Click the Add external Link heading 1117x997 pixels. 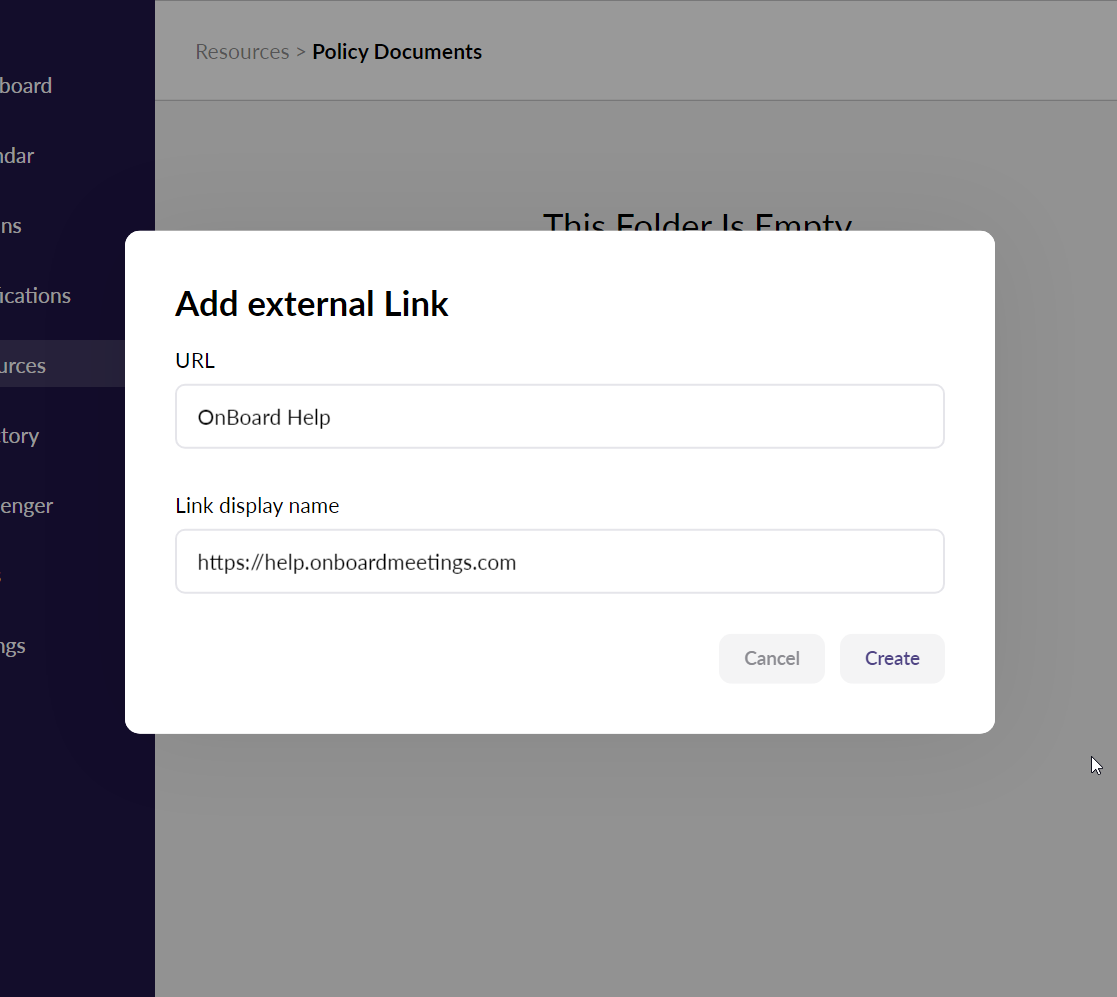311,304
